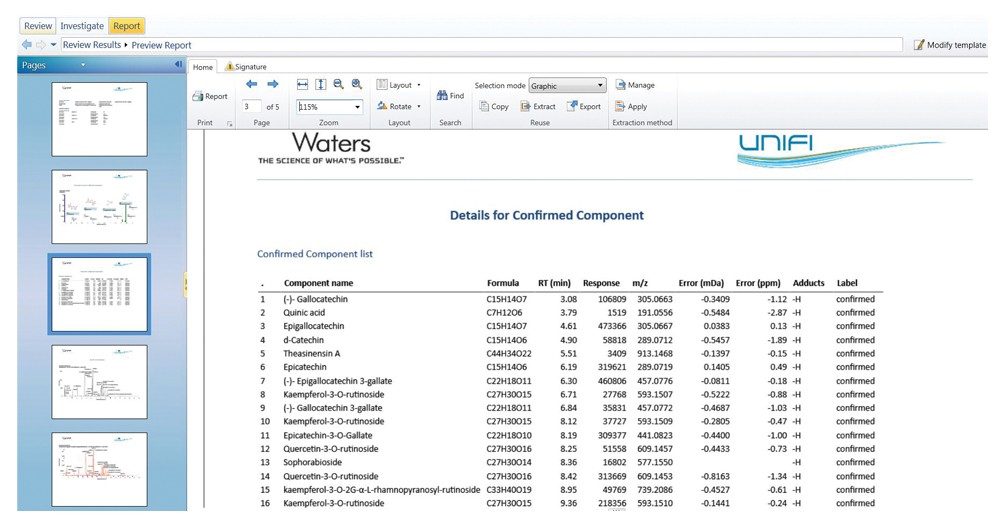
Task: Select the fifth page thumbnail
Action: [99, 469]
